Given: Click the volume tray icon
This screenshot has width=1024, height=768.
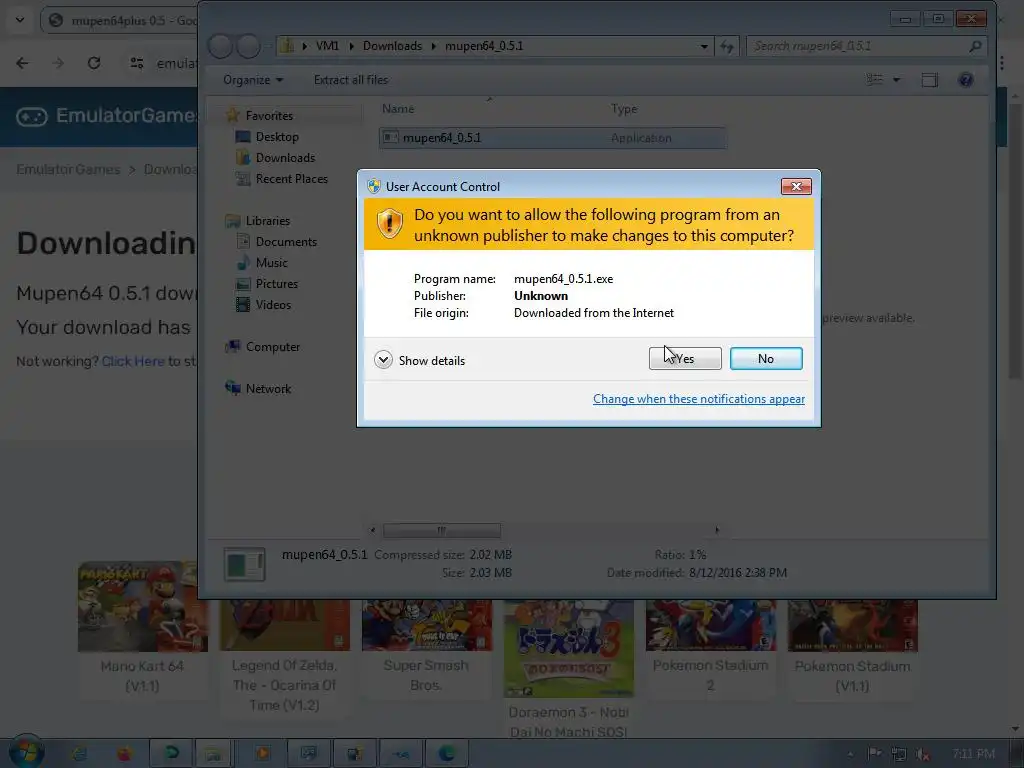Looking at the screenshot, I should 922,754.
